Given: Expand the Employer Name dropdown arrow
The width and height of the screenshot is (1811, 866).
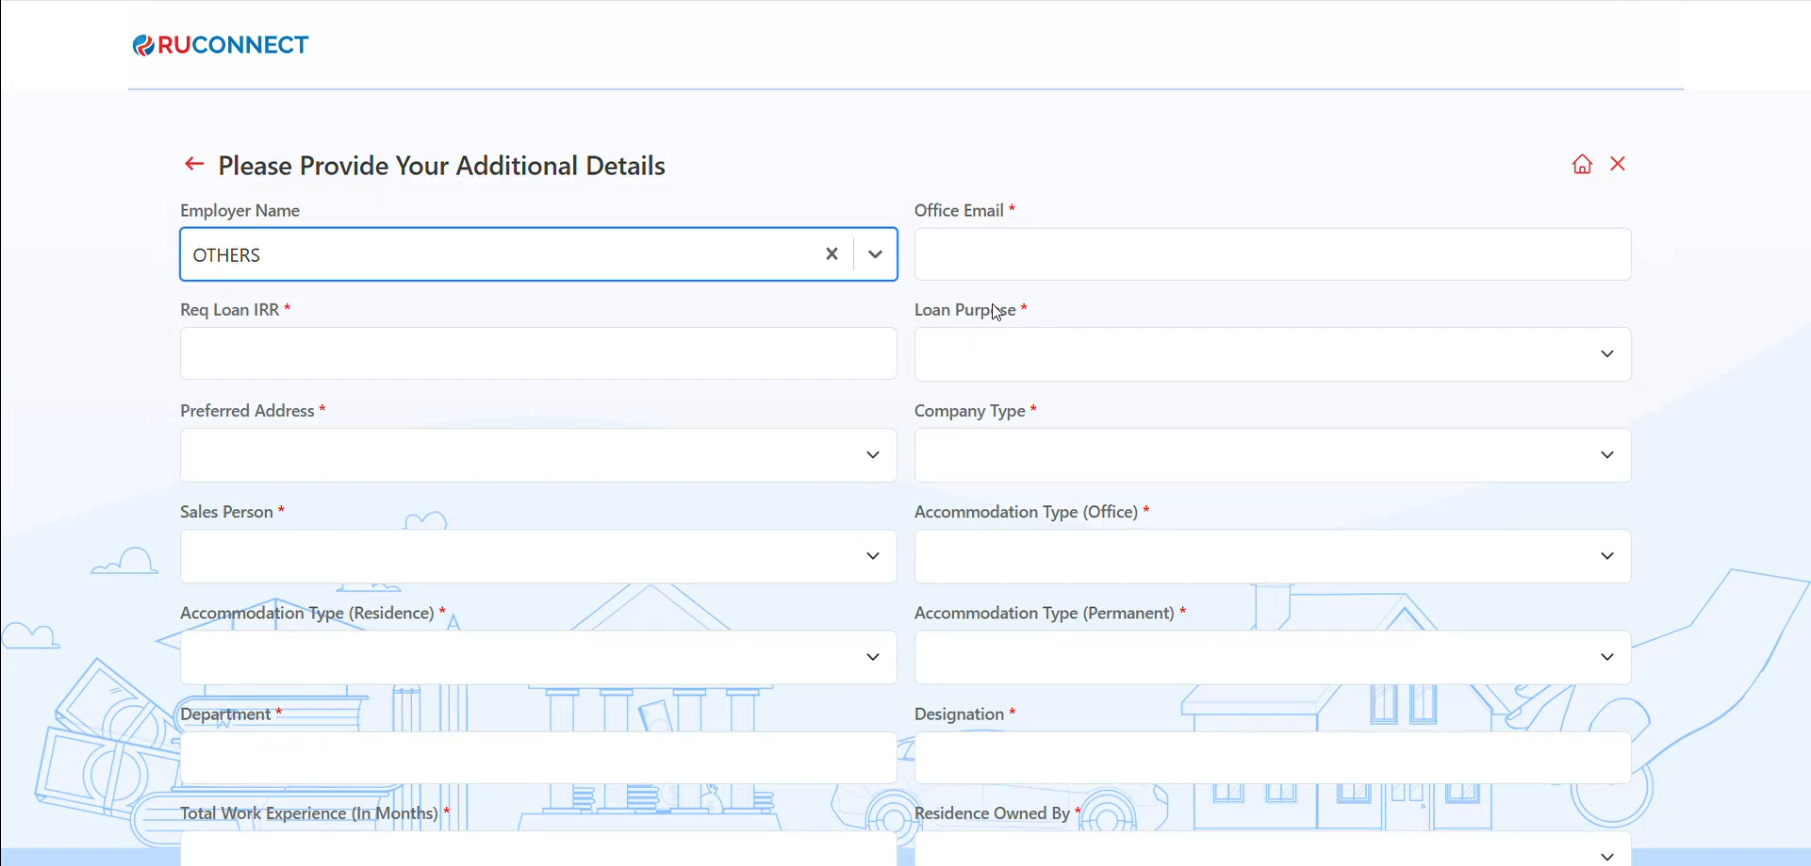Looking at the screenshot, I should pyautogui.click(x=875, y=254).
